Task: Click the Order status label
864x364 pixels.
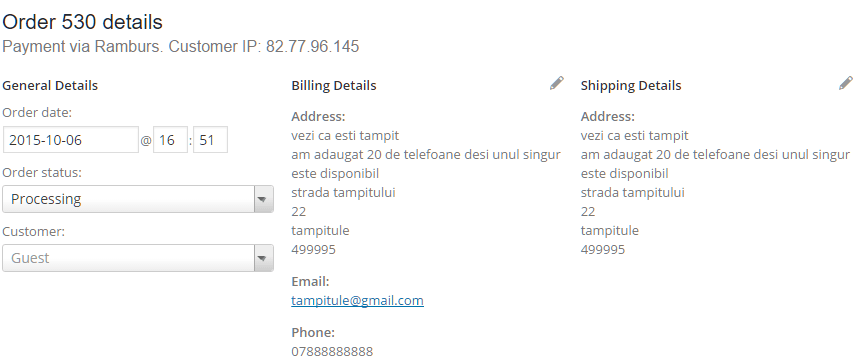Action: [x=42, y=172]
